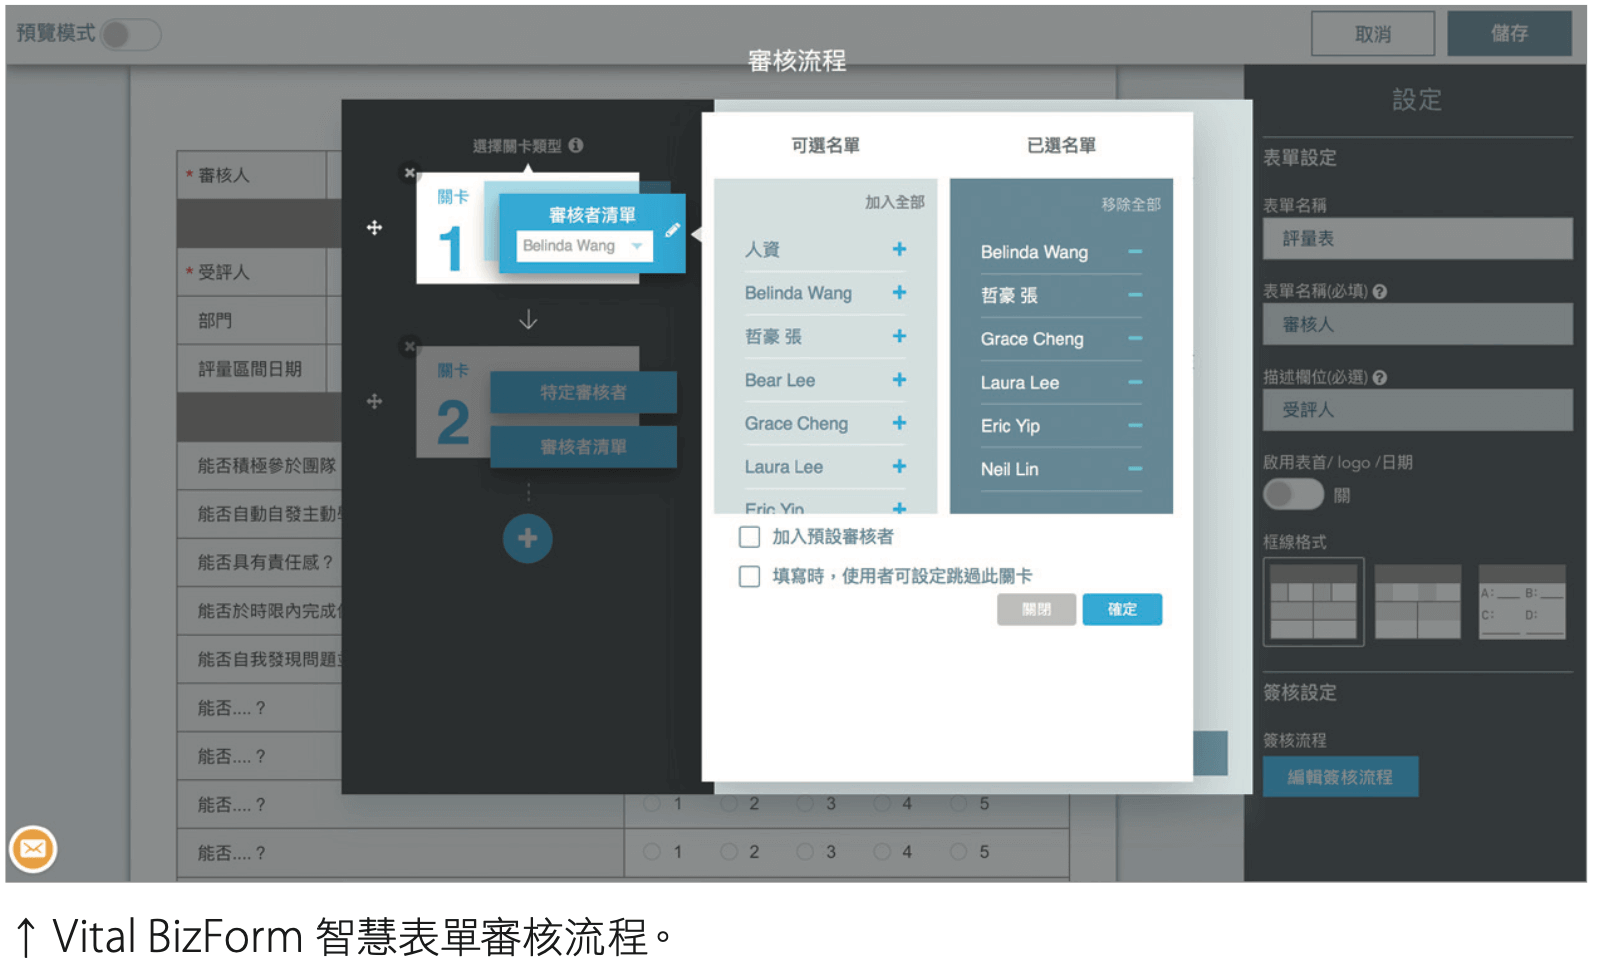Select Neil Lin in 已選名單

point(1009,469)
